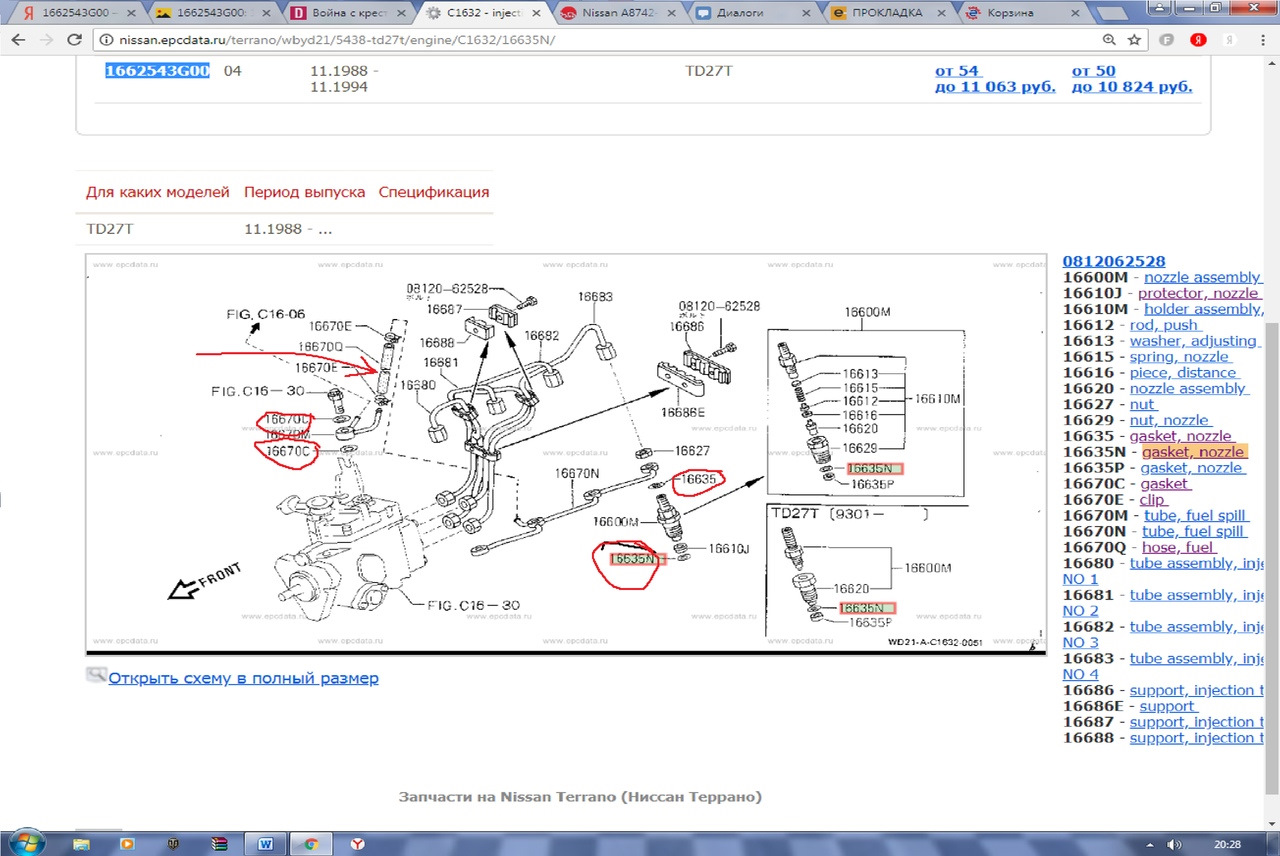Open 'tube, fuel spill' link for 16670M
The height and width of the screenshot is (856, 1280).
[1195, 516]
